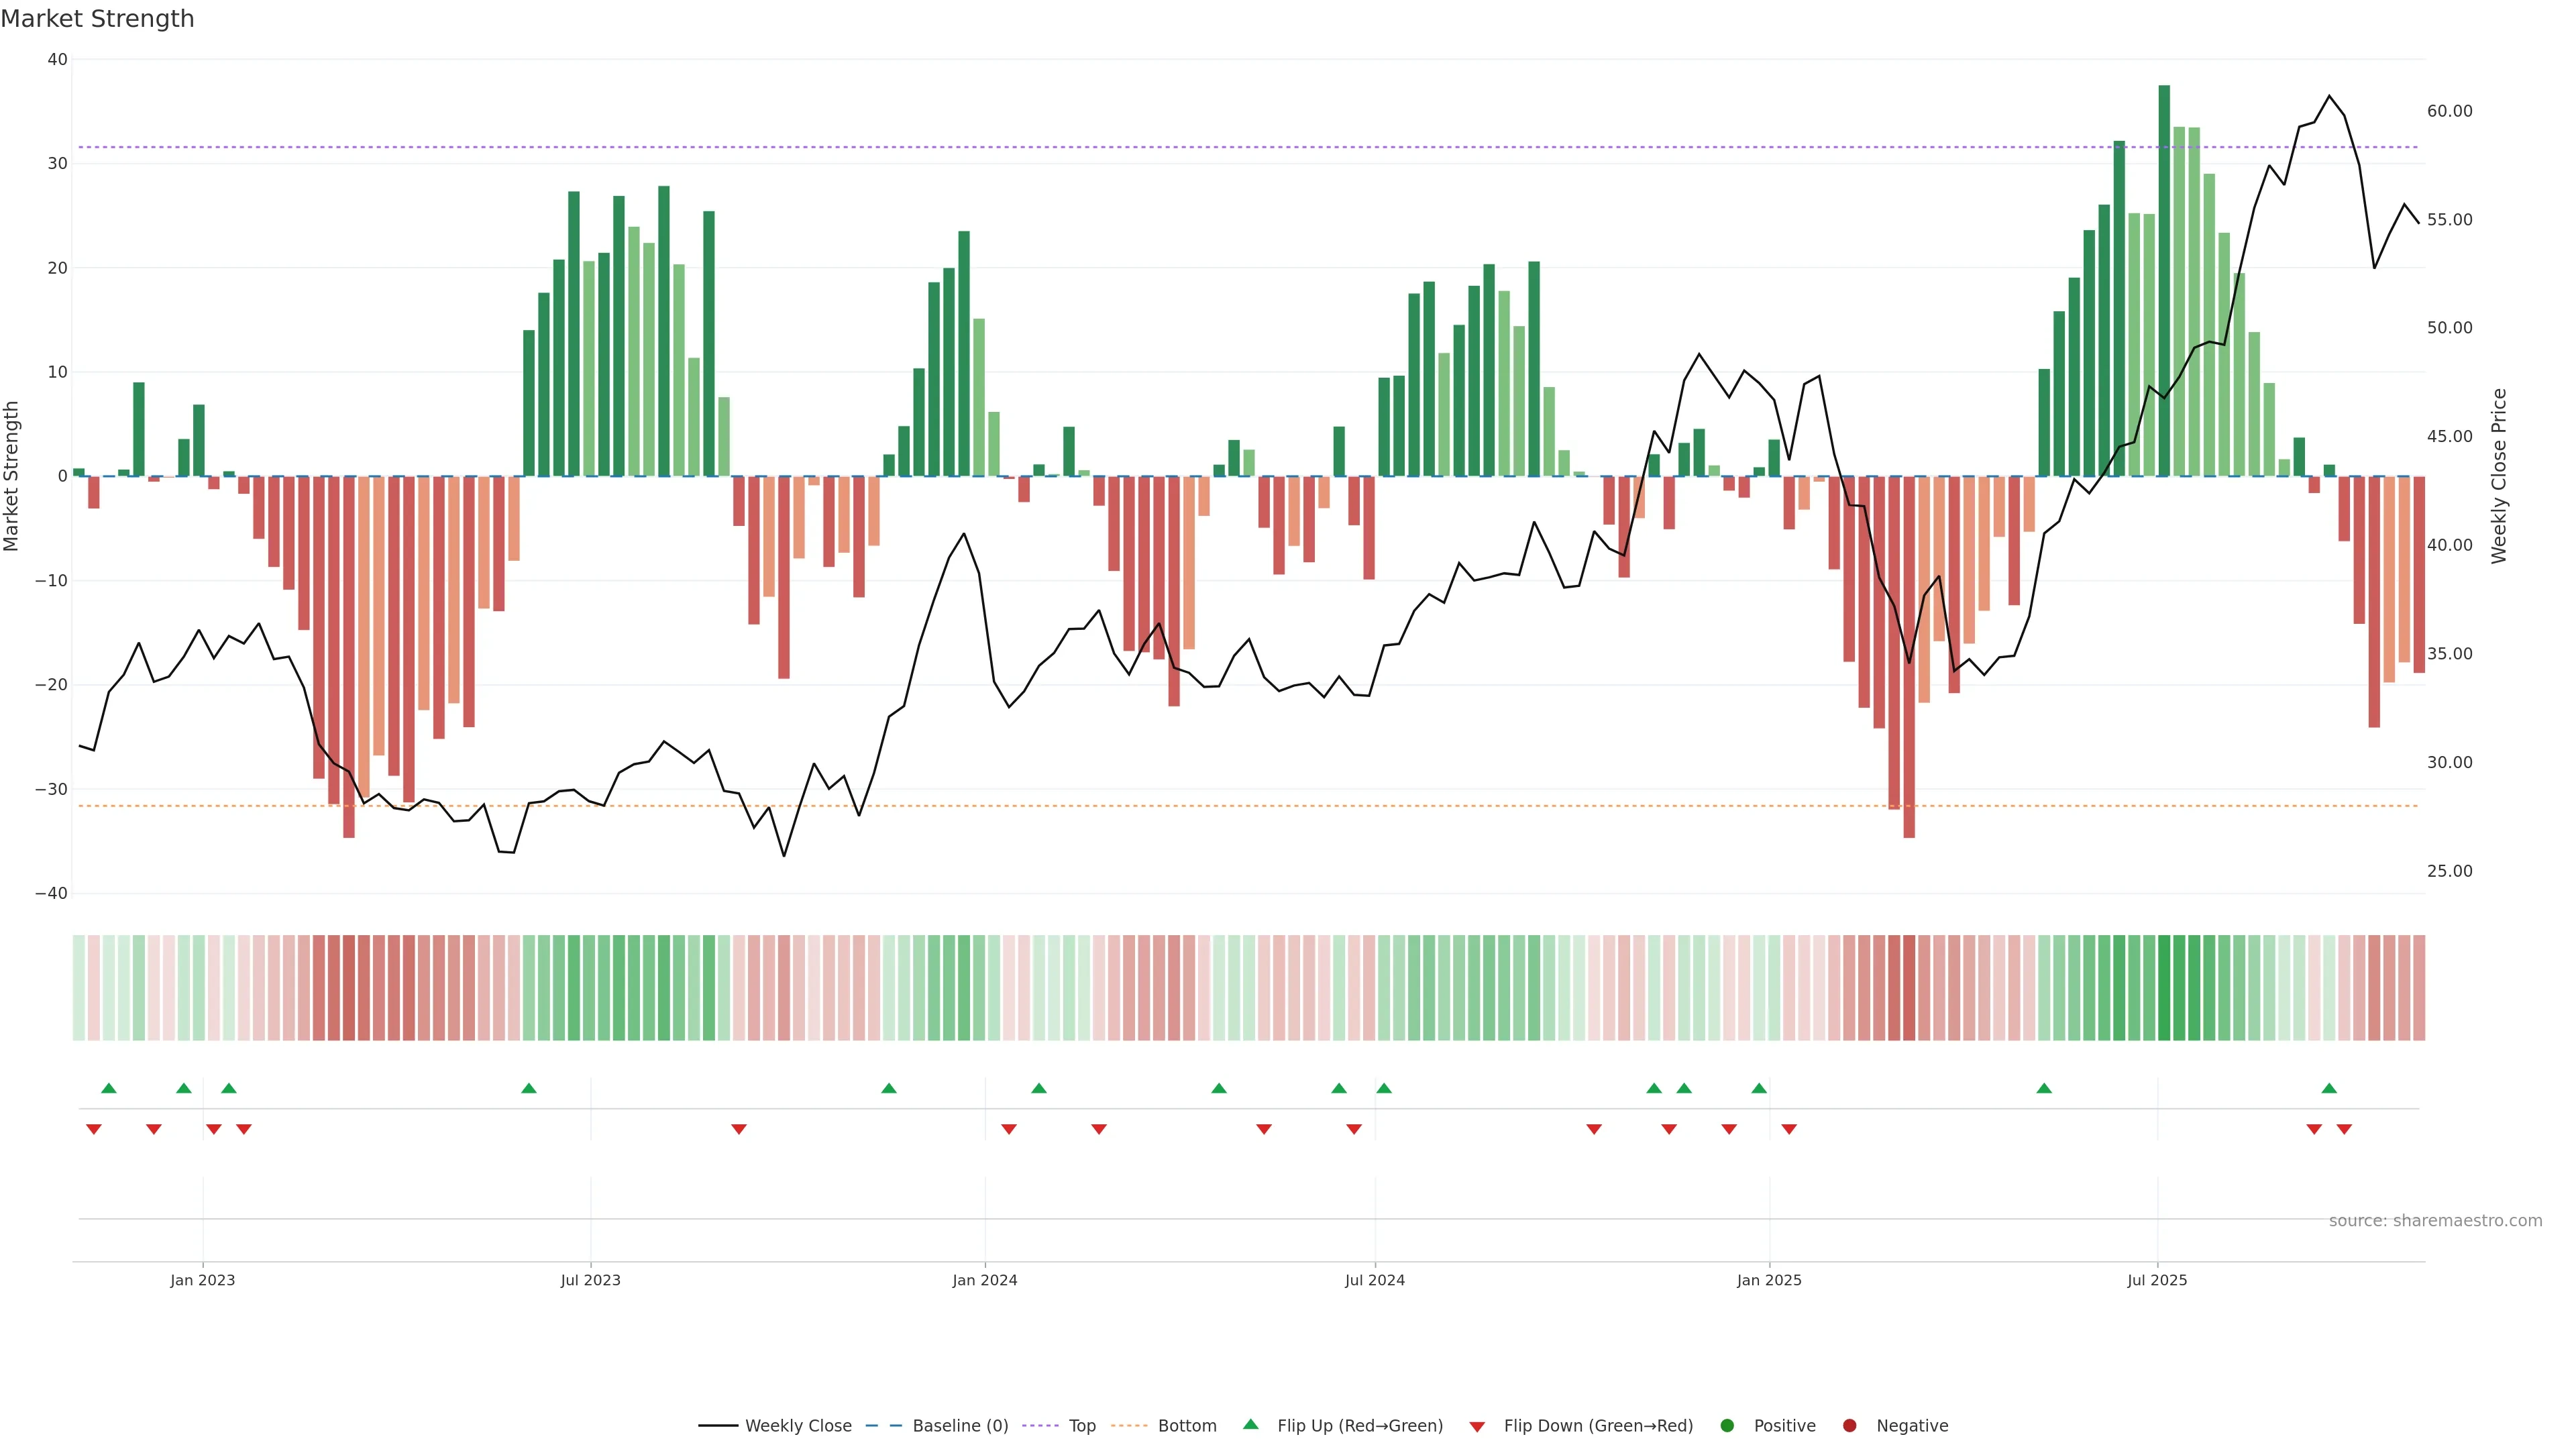The image size is (2576, 1449).
Task: Click the darkest green heatmap cell near Jul 2025
Action: tap(2164, 988)
